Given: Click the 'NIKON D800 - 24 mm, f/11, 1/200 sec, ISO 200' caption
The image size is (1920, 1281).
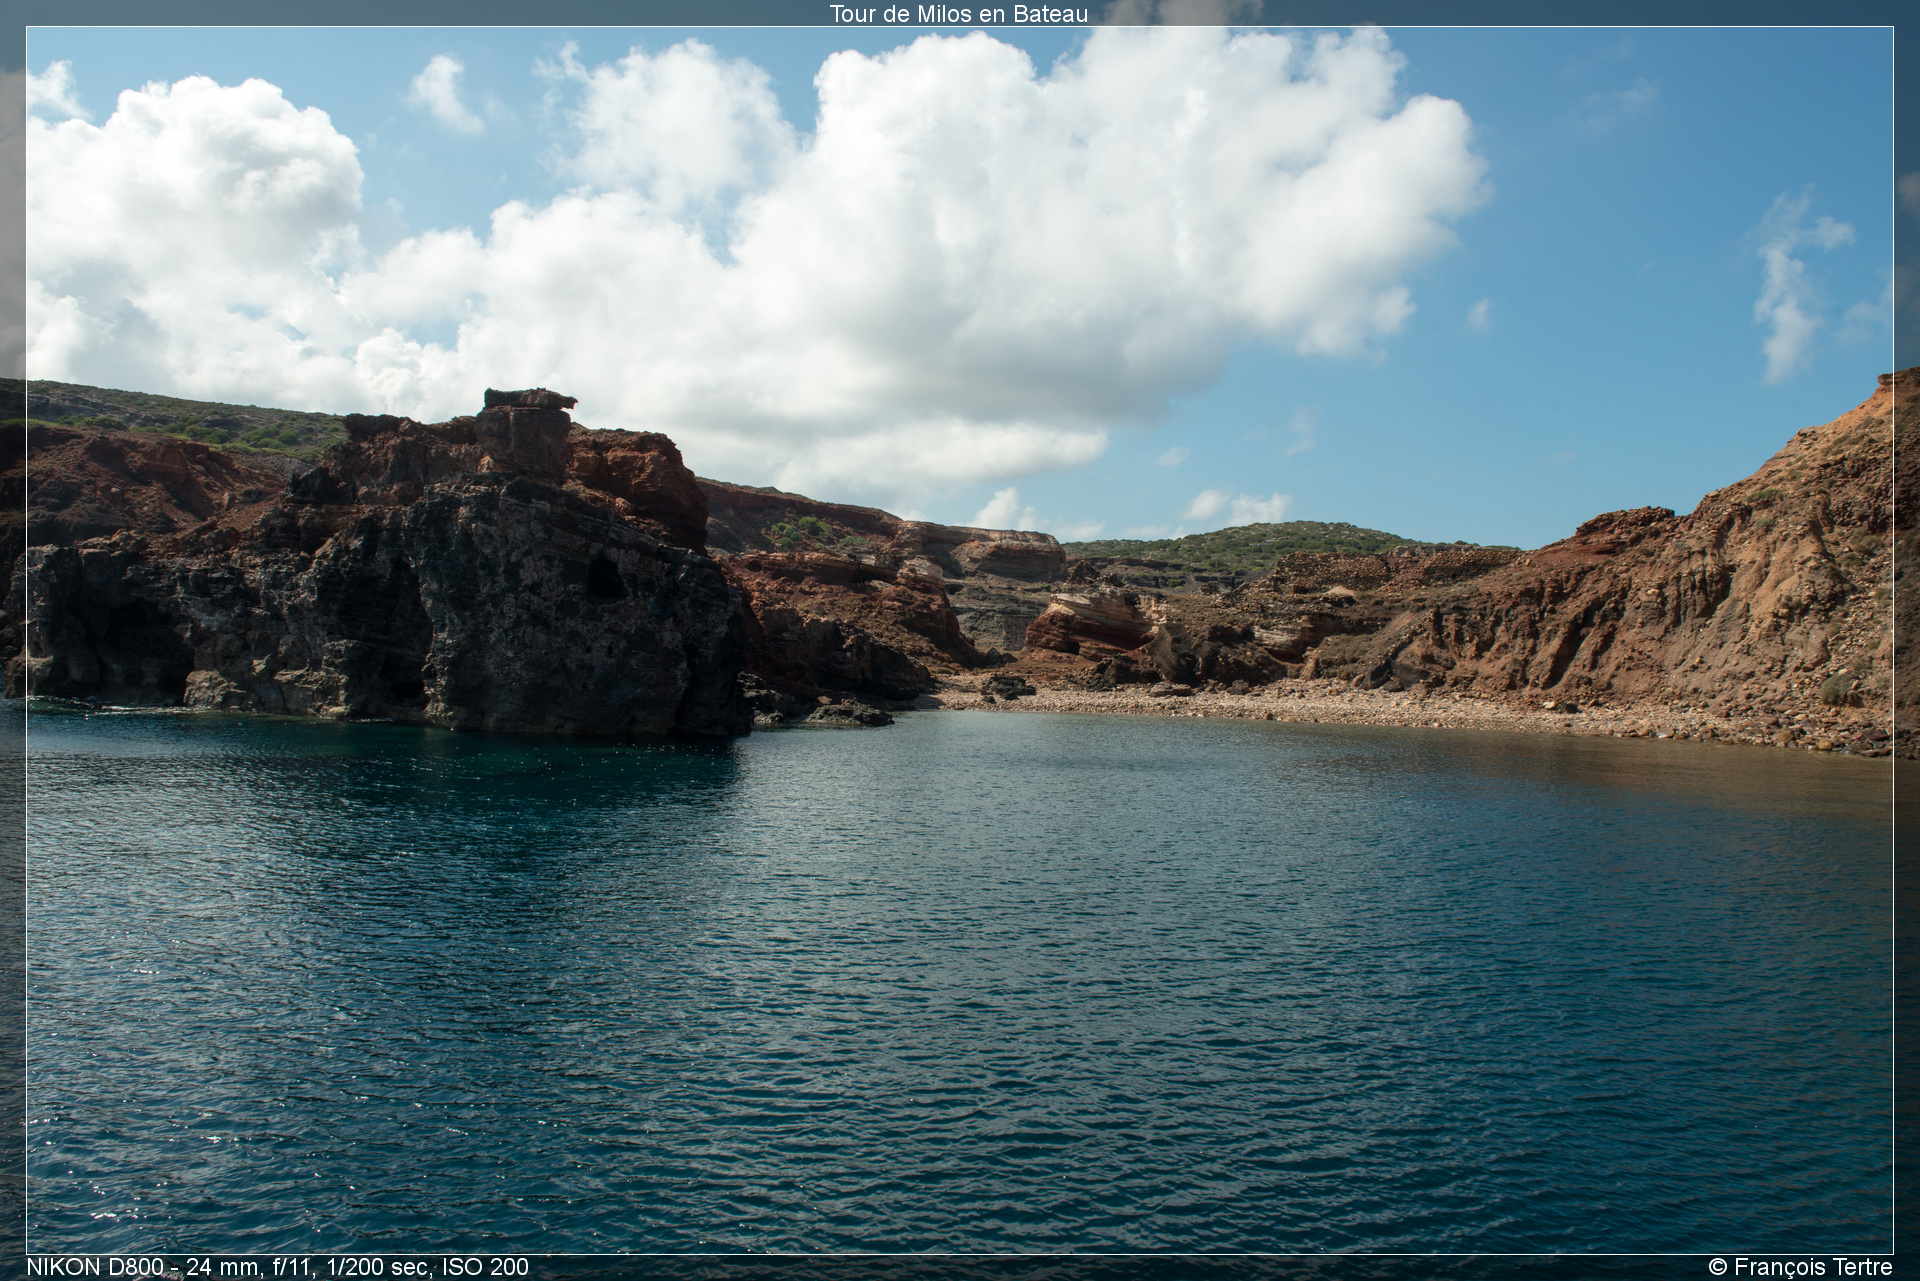Looking at the screenshot, I should [277, 1267].
